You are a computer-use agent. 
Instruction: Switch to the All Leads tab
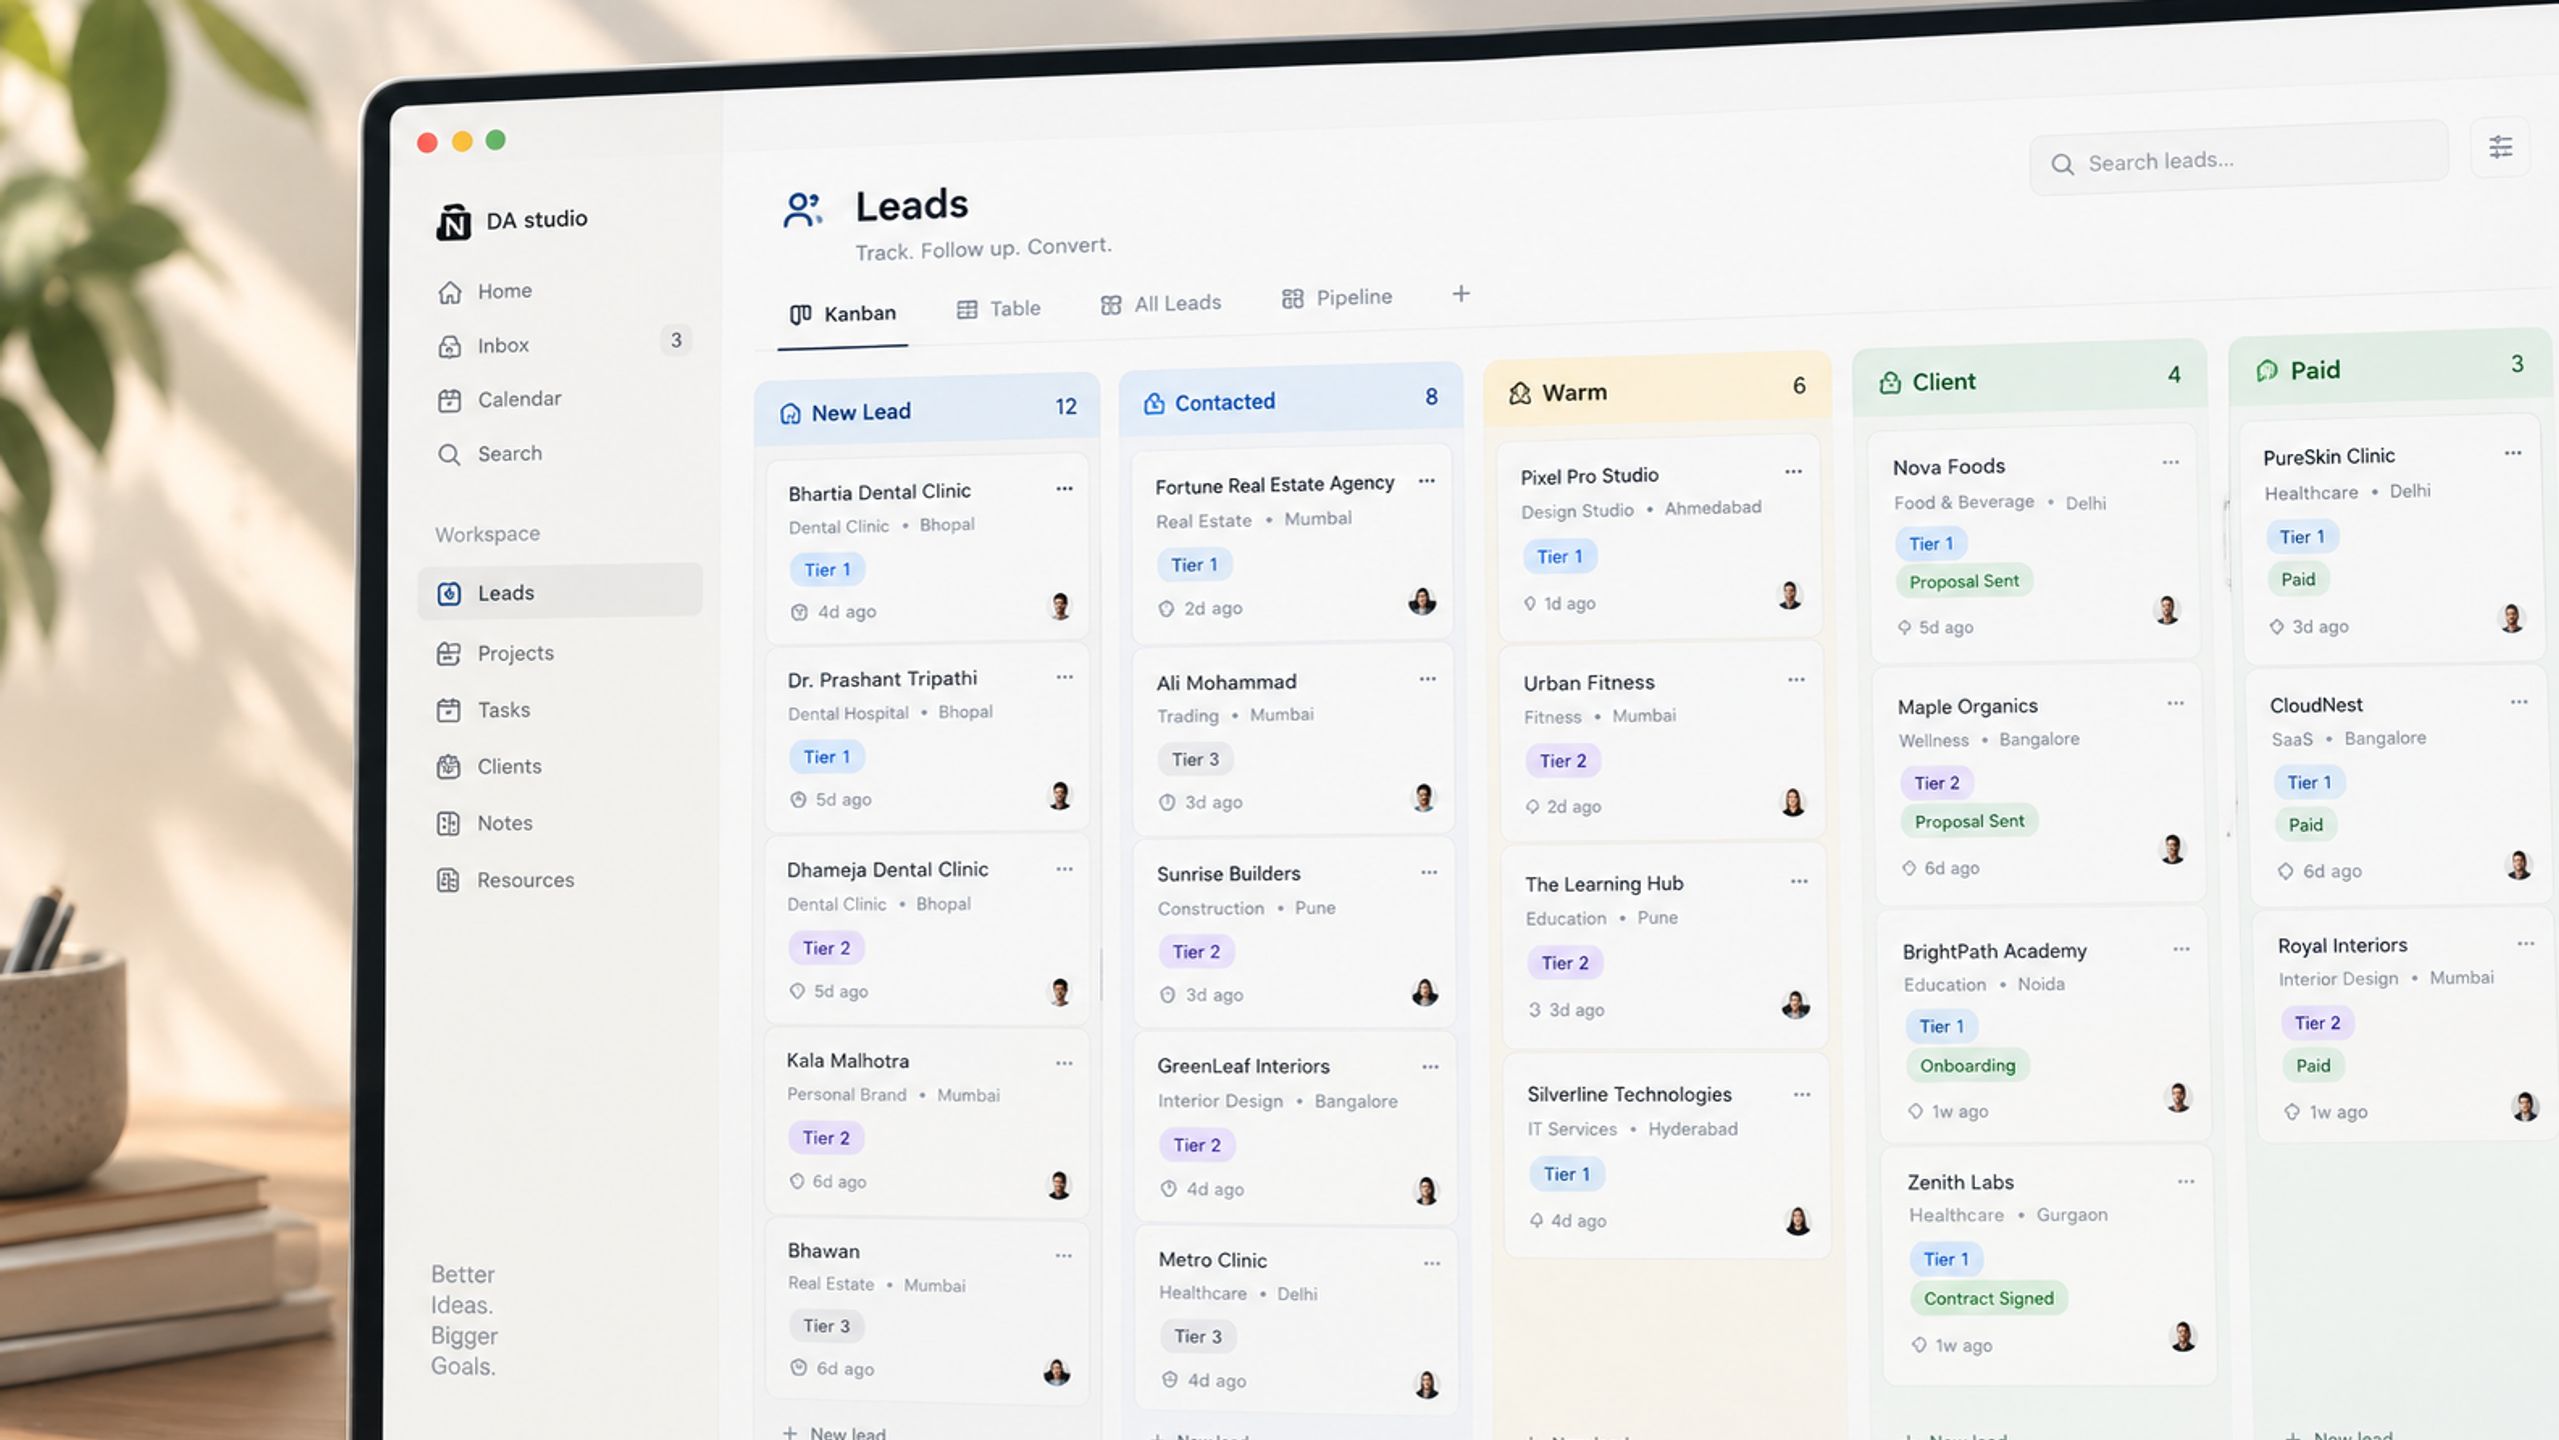[1161, 303]
